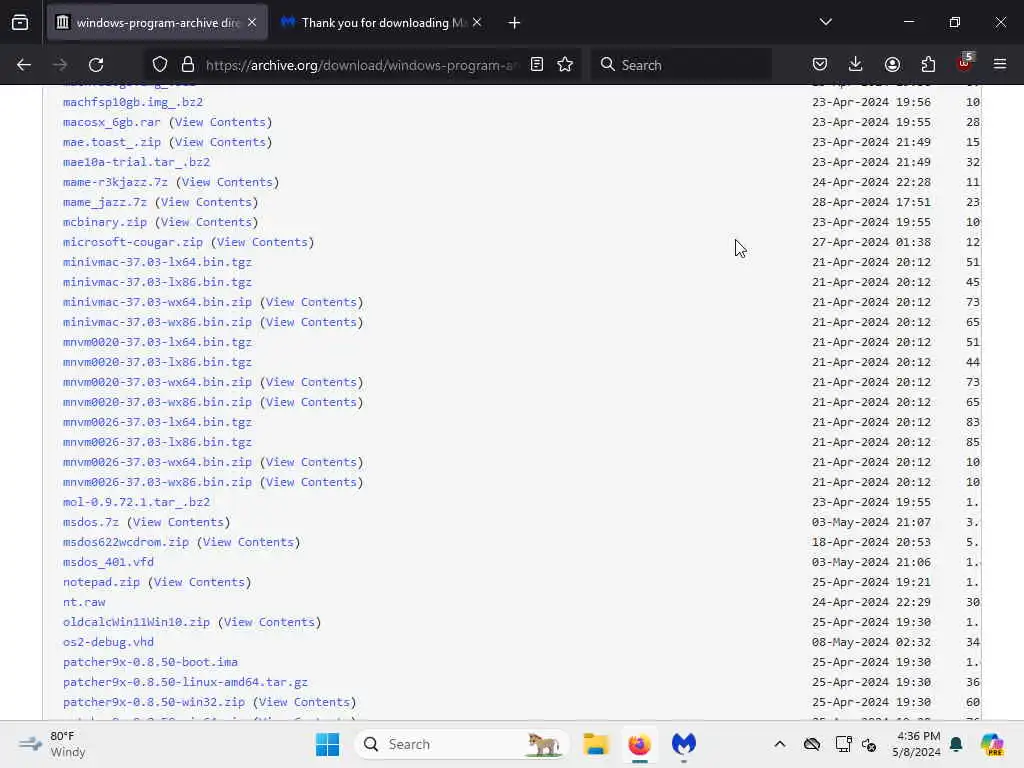Click the notification bell icon
This screenshot has width=1024, height=768.
point(956,744)
